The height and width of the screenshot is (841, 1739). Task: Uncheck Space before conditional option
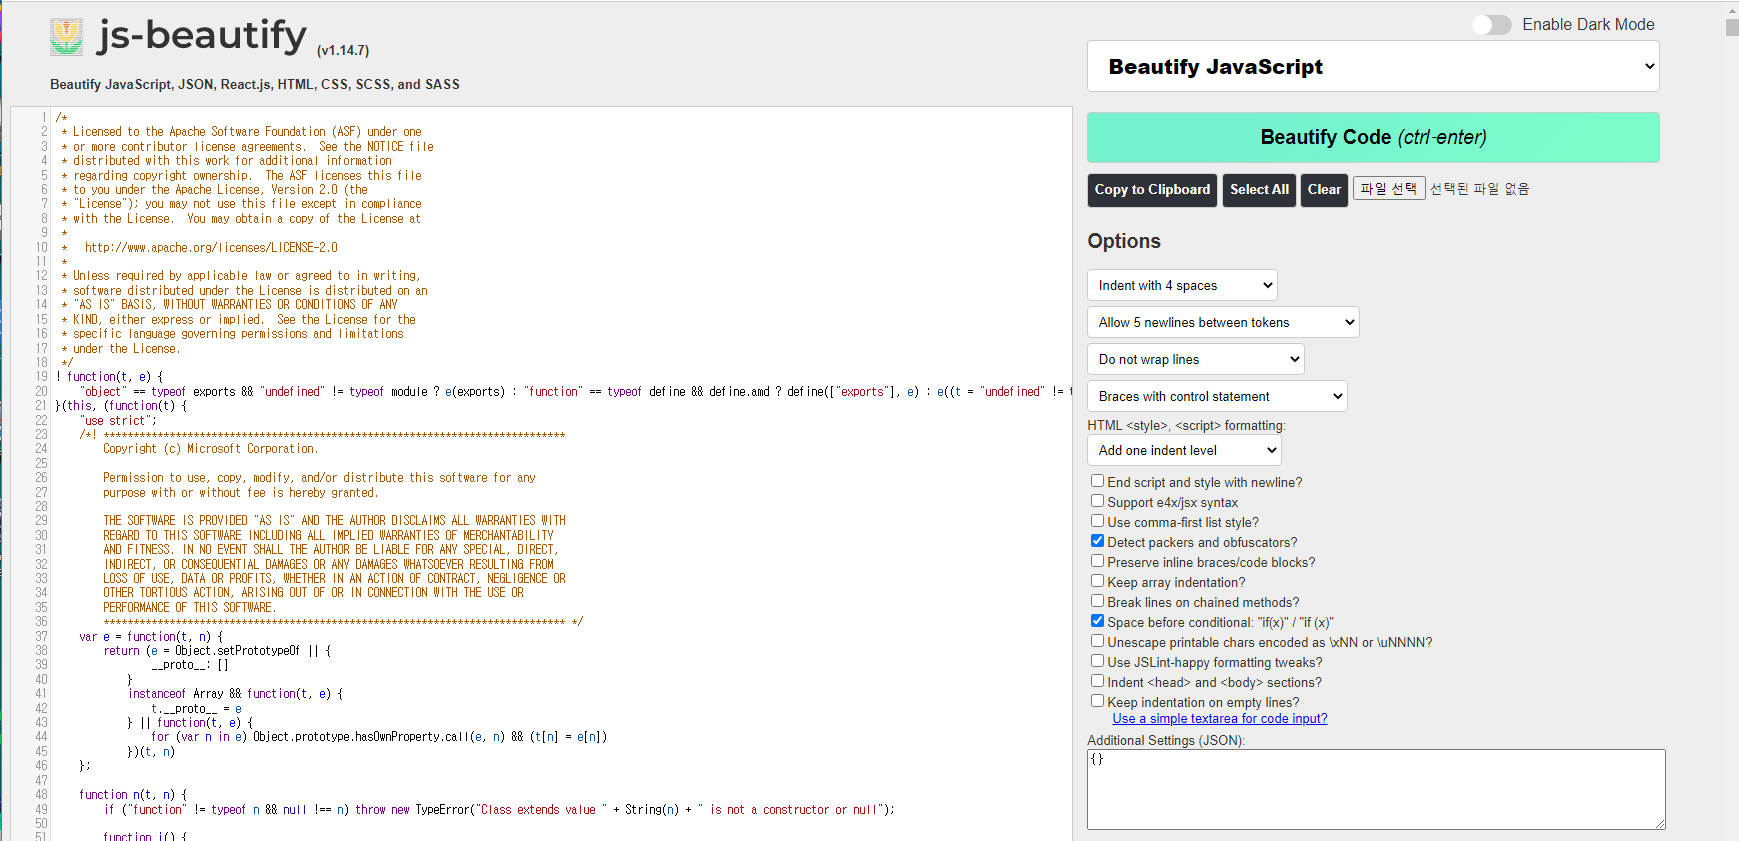tap(1097, 621)
